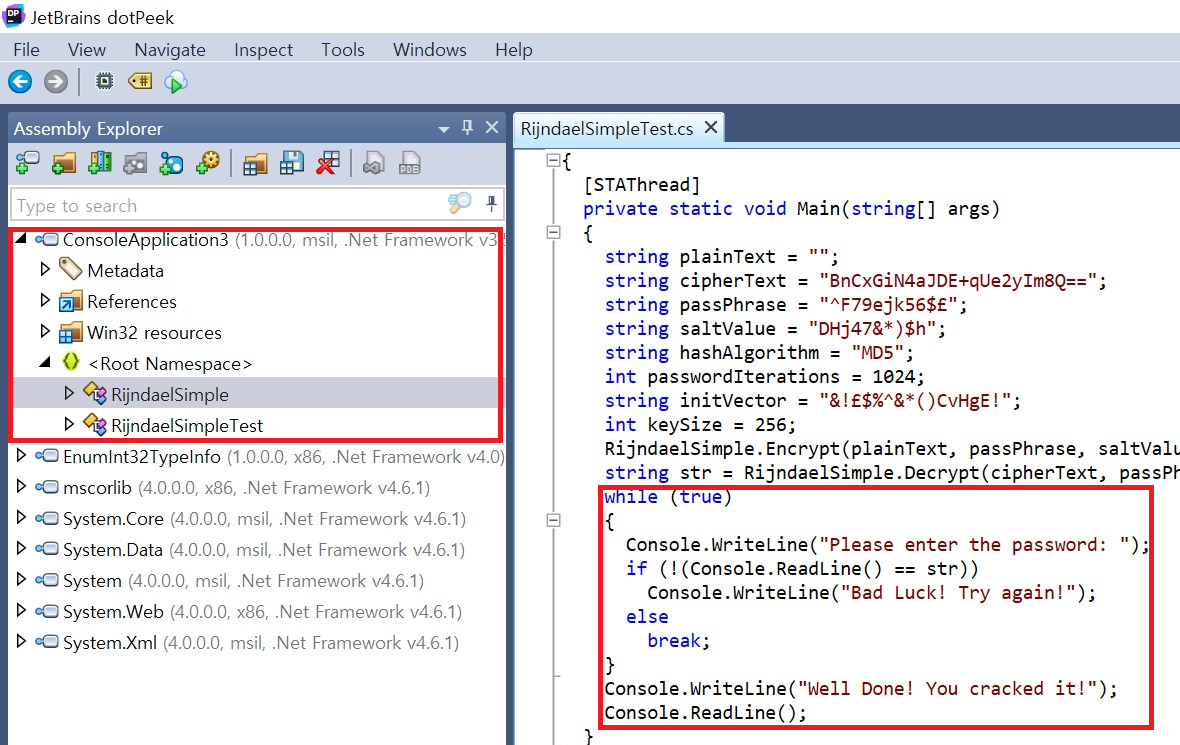Click the magnifier icon in search box
This screenshot has height=745, width=1180.
point(459,203)
